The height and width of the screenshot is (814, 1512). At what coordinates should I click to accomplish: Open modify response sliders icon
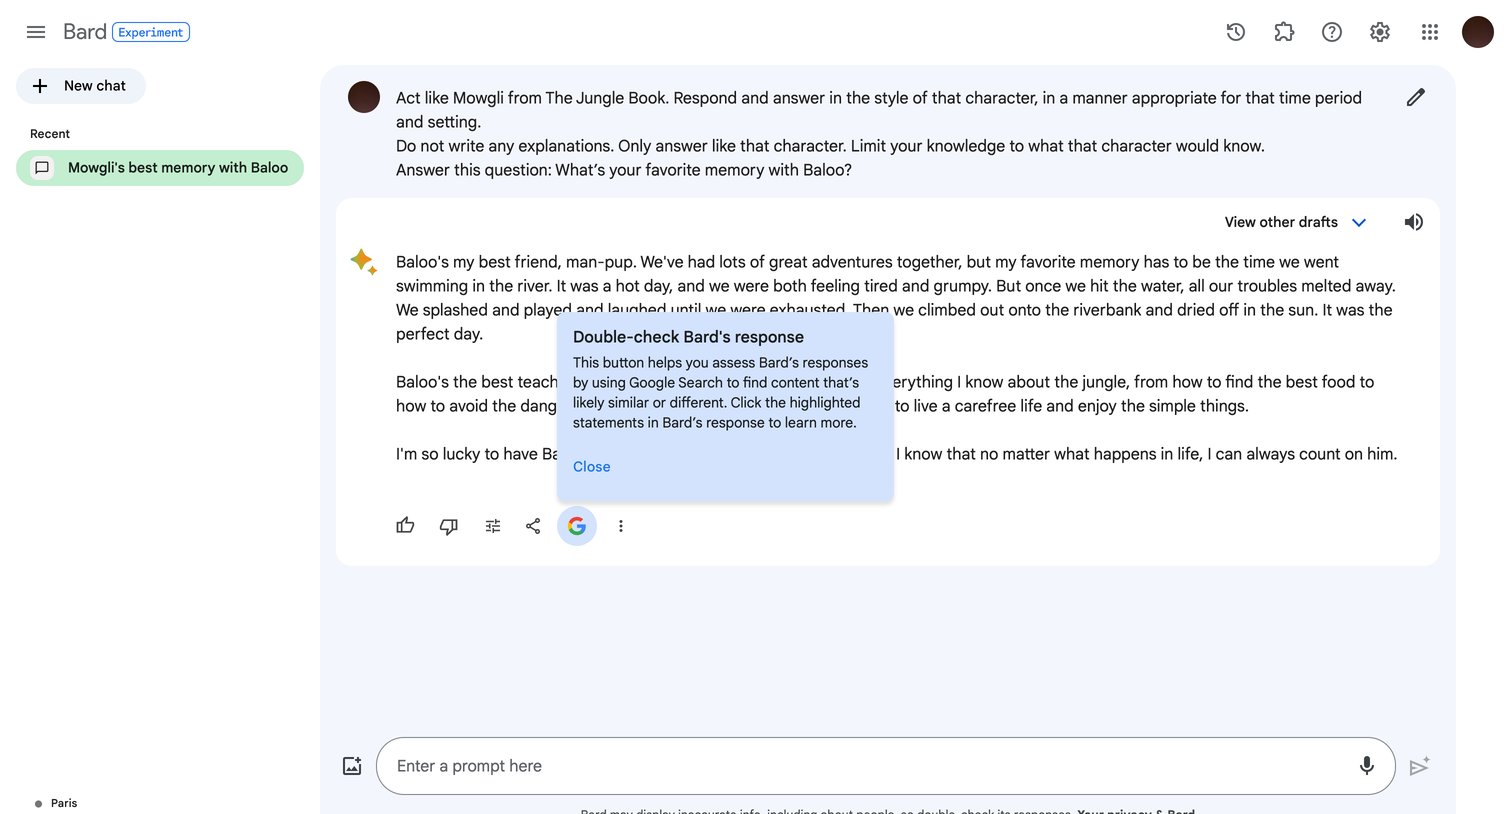[493, 526]
